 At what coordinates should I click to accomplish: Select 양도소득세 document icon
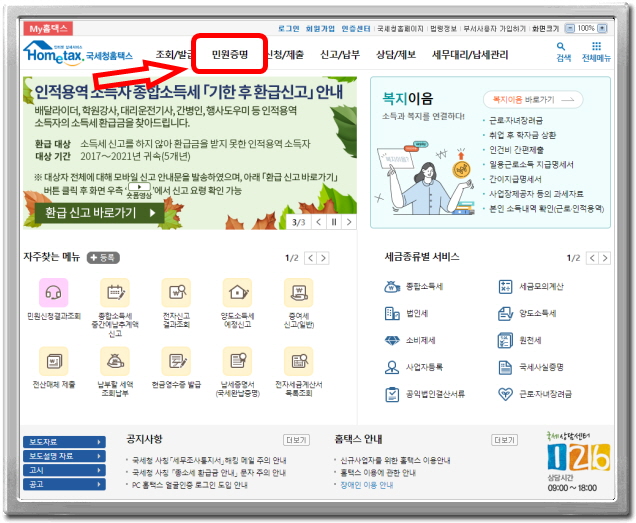(505, 313)
